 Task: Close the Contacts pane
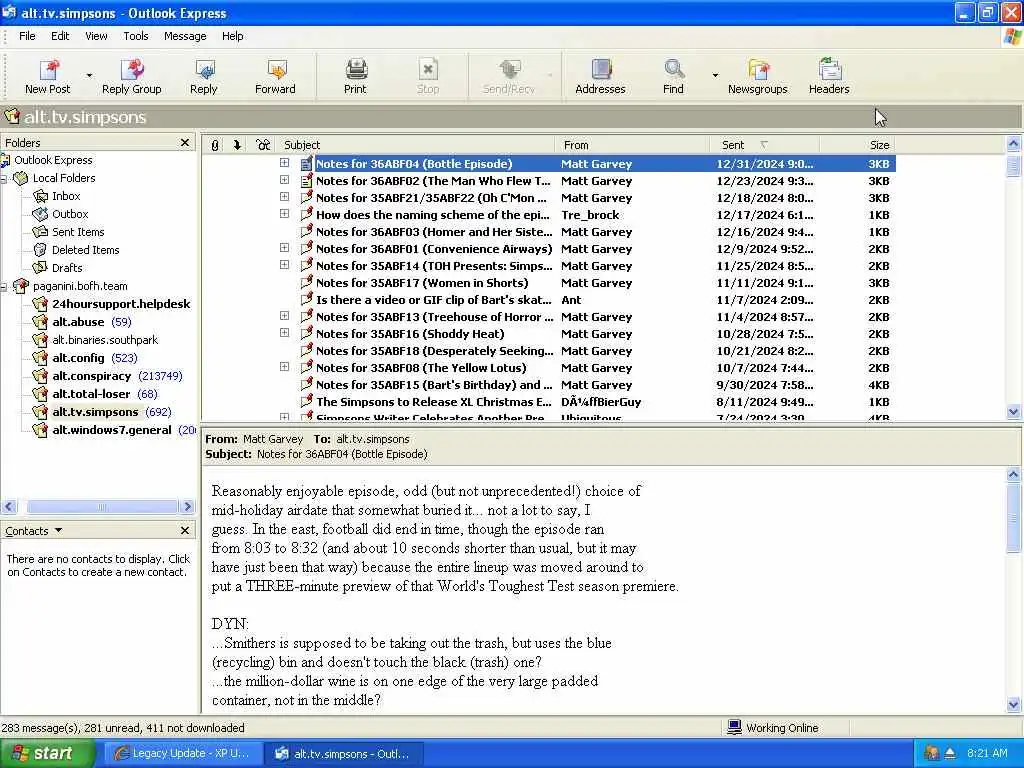coord(185,530)
